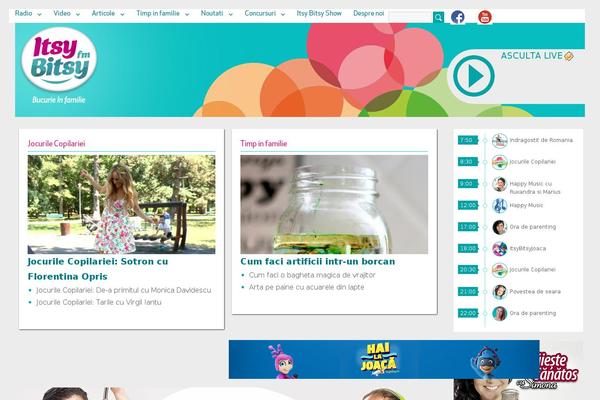
Task: Click the icon beside Asculta Live
Action: (x=569, y=56)
